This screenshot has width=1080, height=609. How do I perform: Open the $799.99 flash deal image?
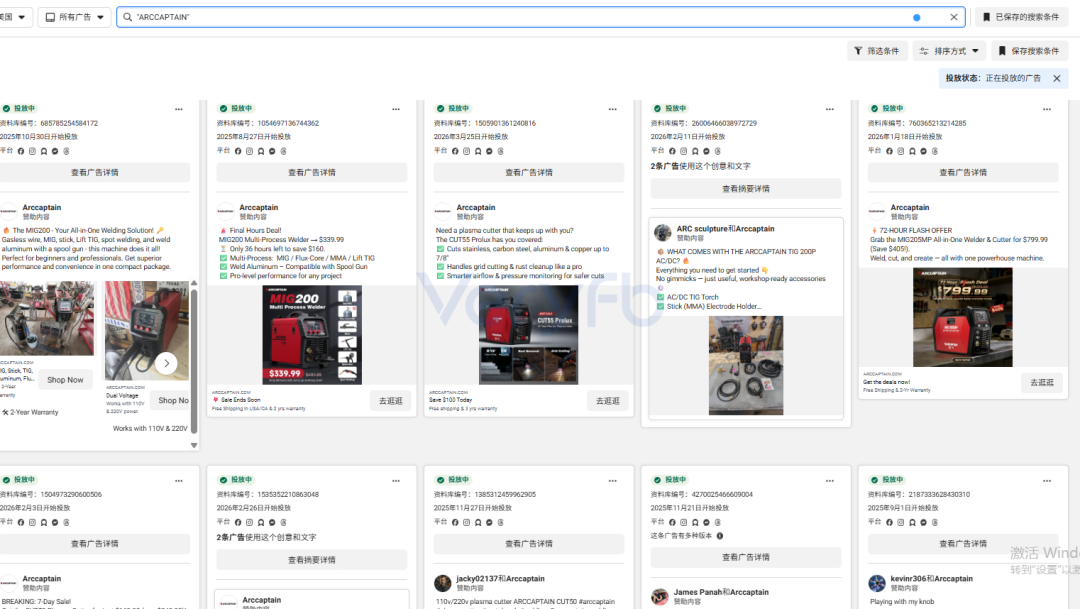tap(963, 317)
